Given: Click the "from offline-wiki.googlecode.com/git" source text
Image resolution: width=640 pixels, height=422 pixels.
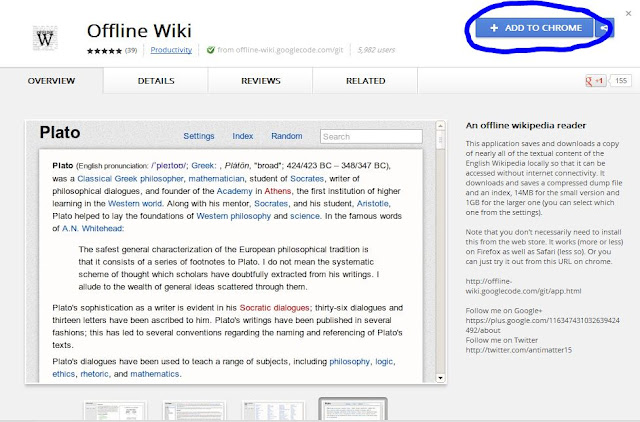Looking at the screenshot, I should (280, 50).
